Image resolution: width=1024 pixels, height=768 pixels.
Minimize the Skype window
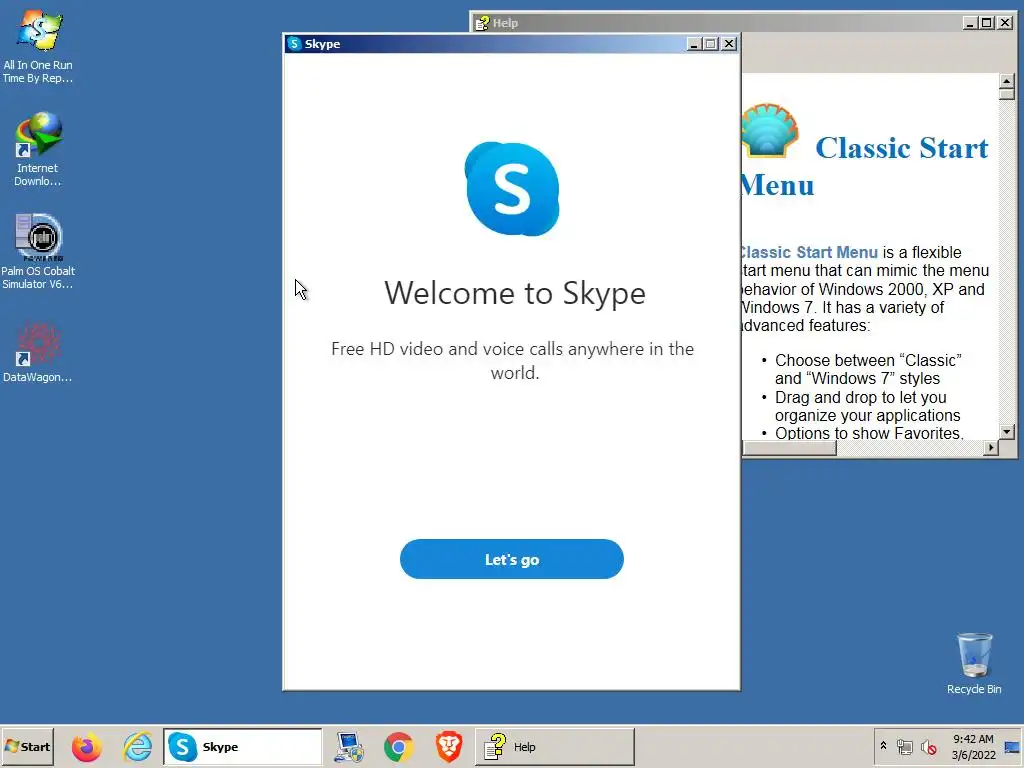point(694,44)
